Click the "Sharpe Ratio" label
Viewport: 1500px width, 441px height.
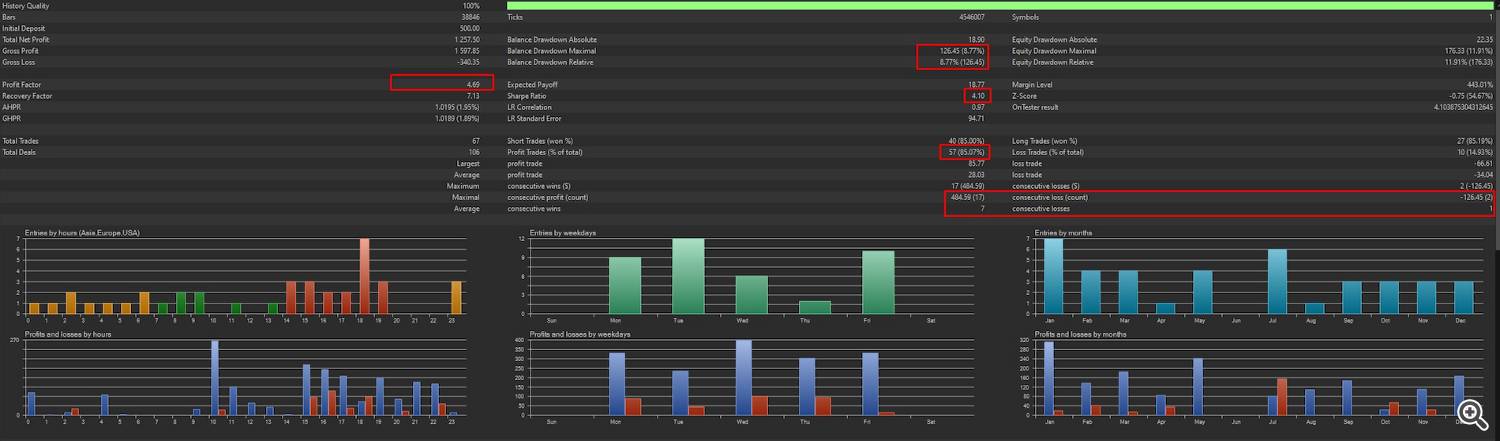[525, 96]
